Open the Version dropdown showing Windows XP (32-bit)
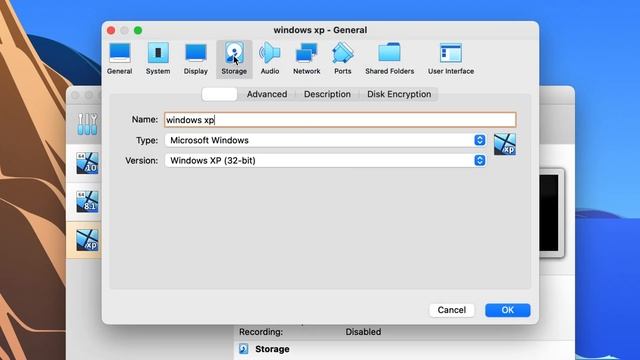 tap(325, 160)
